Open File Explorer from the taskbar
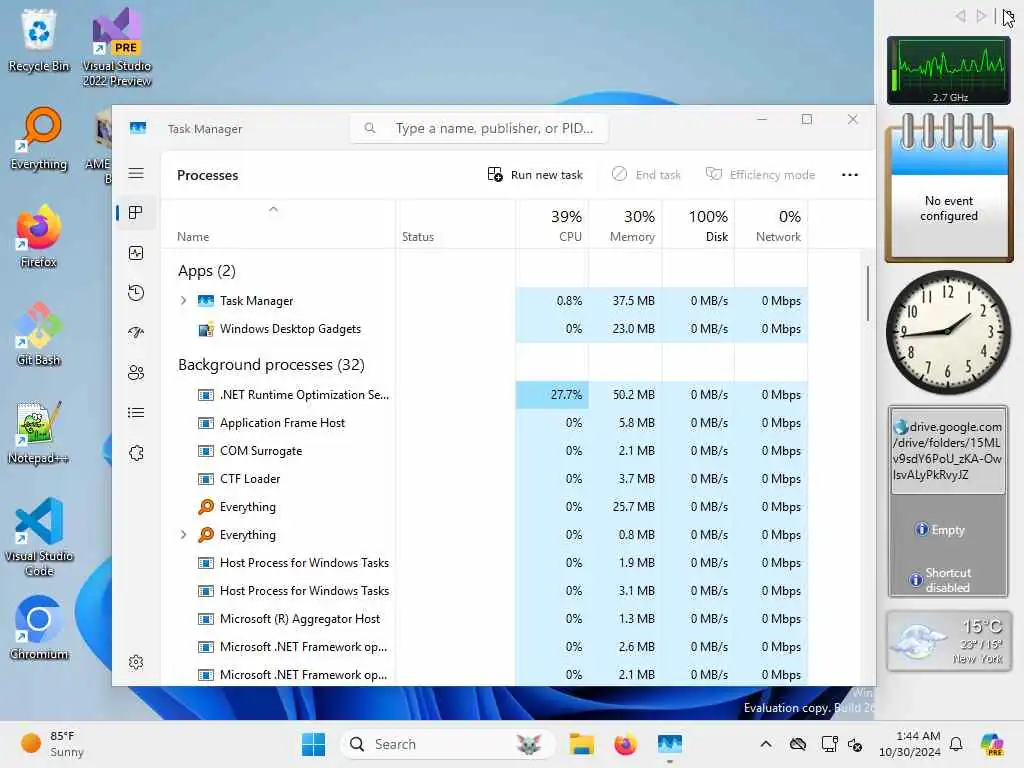 (581, 744)
